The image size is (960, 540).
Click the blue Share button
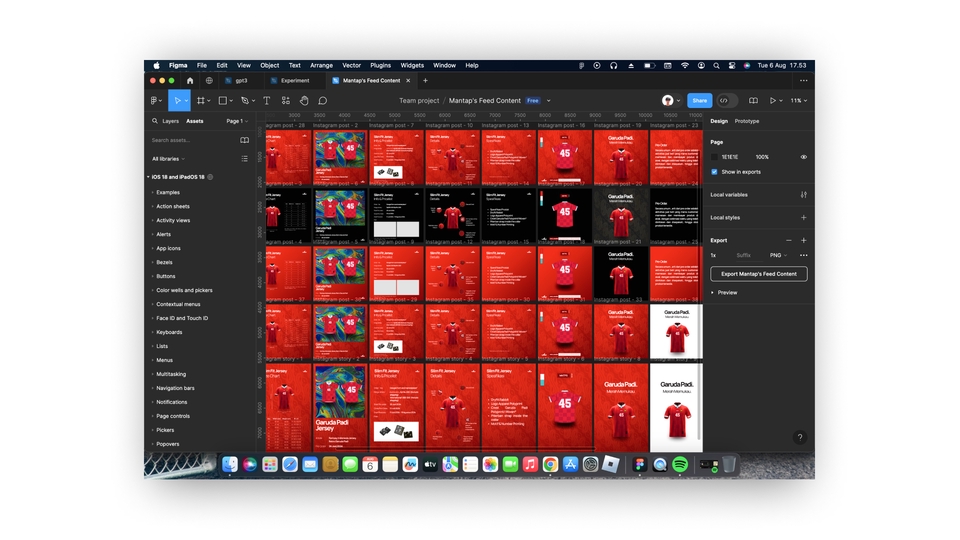[699, 100]
